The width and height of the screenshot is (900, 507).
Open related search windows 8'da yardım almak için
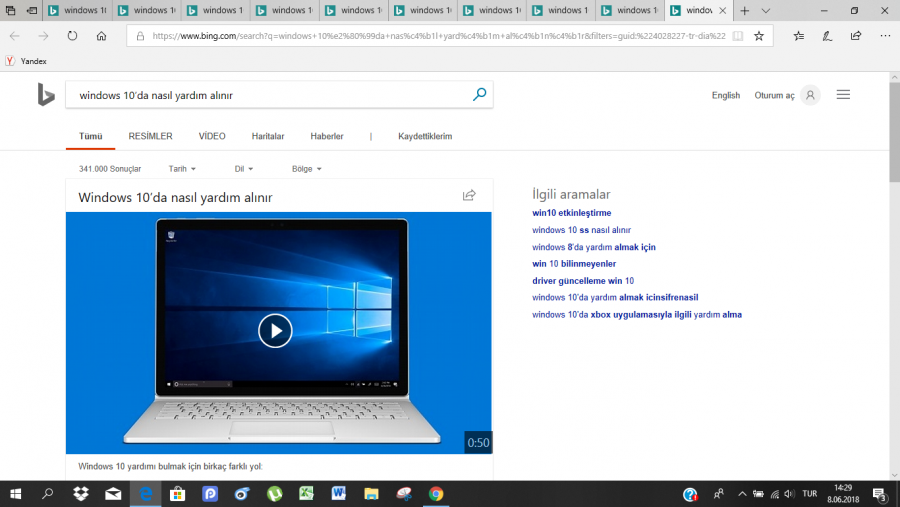point(593,247)
